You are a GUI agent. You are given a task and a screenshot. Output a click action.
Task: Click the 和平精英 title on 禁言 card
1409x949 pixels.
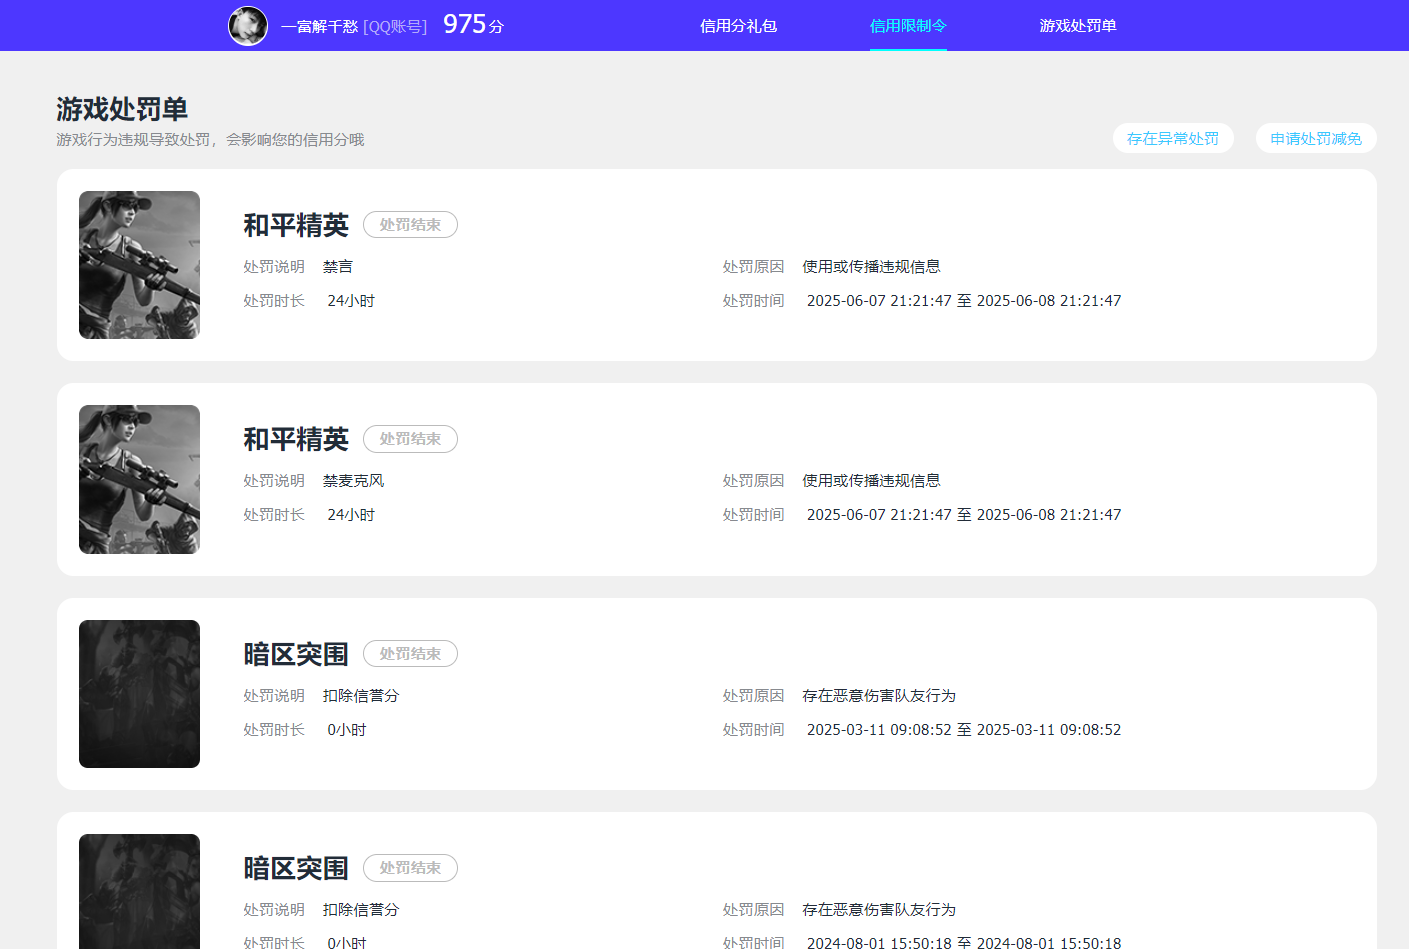click(296, 226)
